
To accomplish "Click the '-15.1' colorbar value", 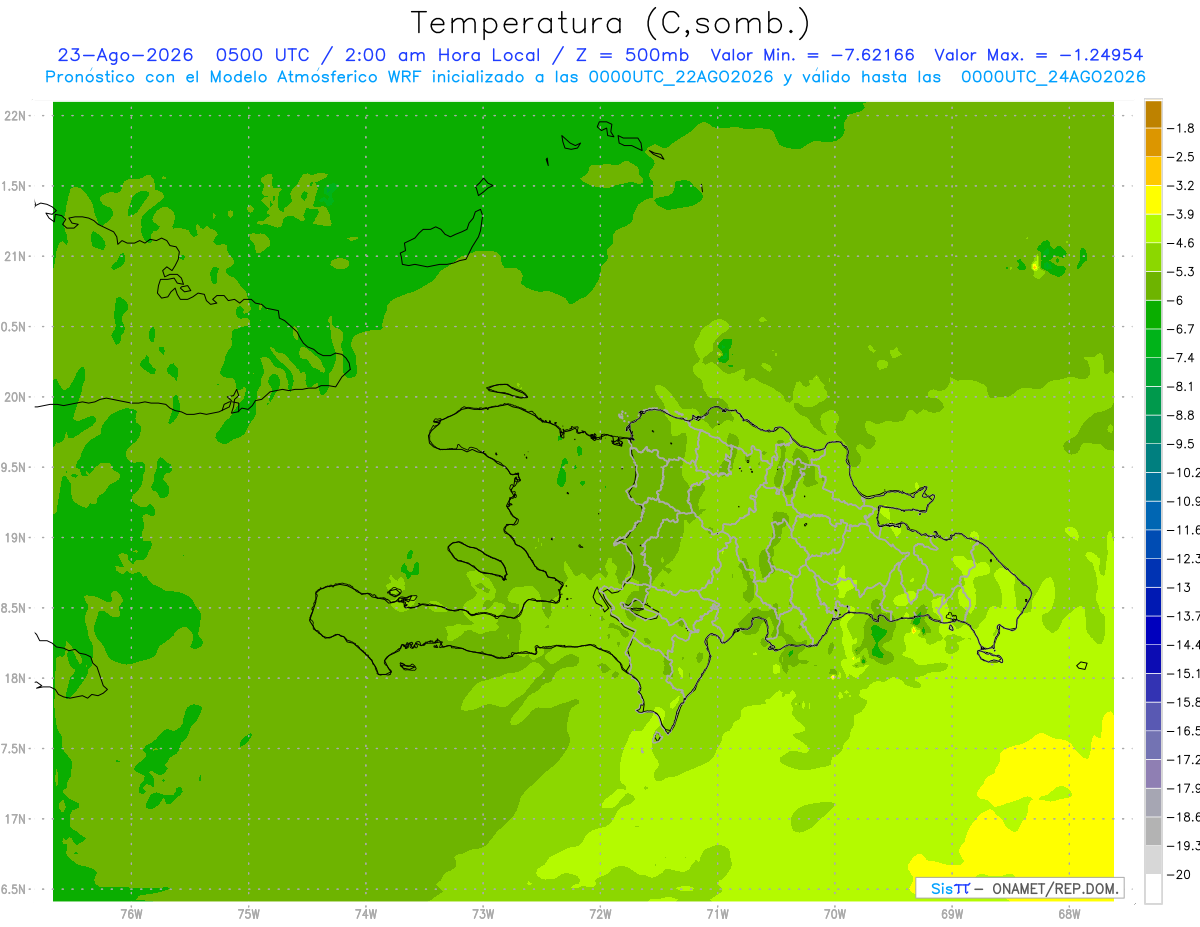I will (x=1184, y=673).
